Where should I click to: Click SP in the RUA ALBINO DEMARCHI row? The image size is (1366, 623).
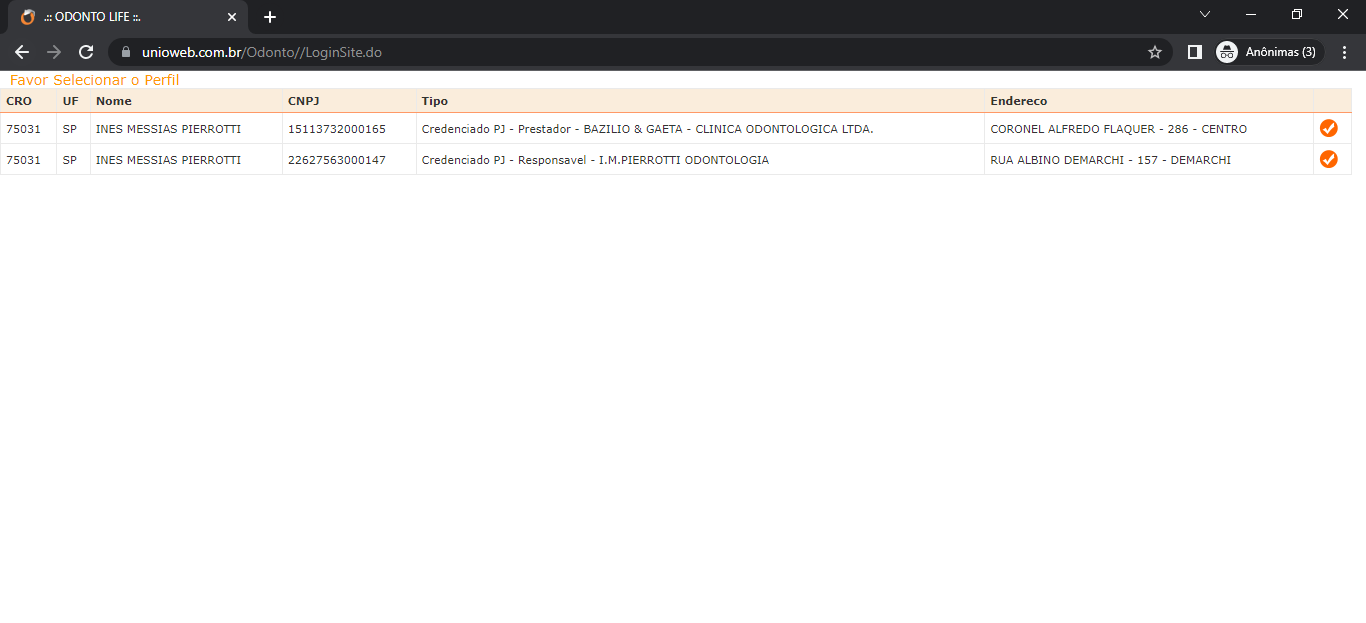coord(70,160)
